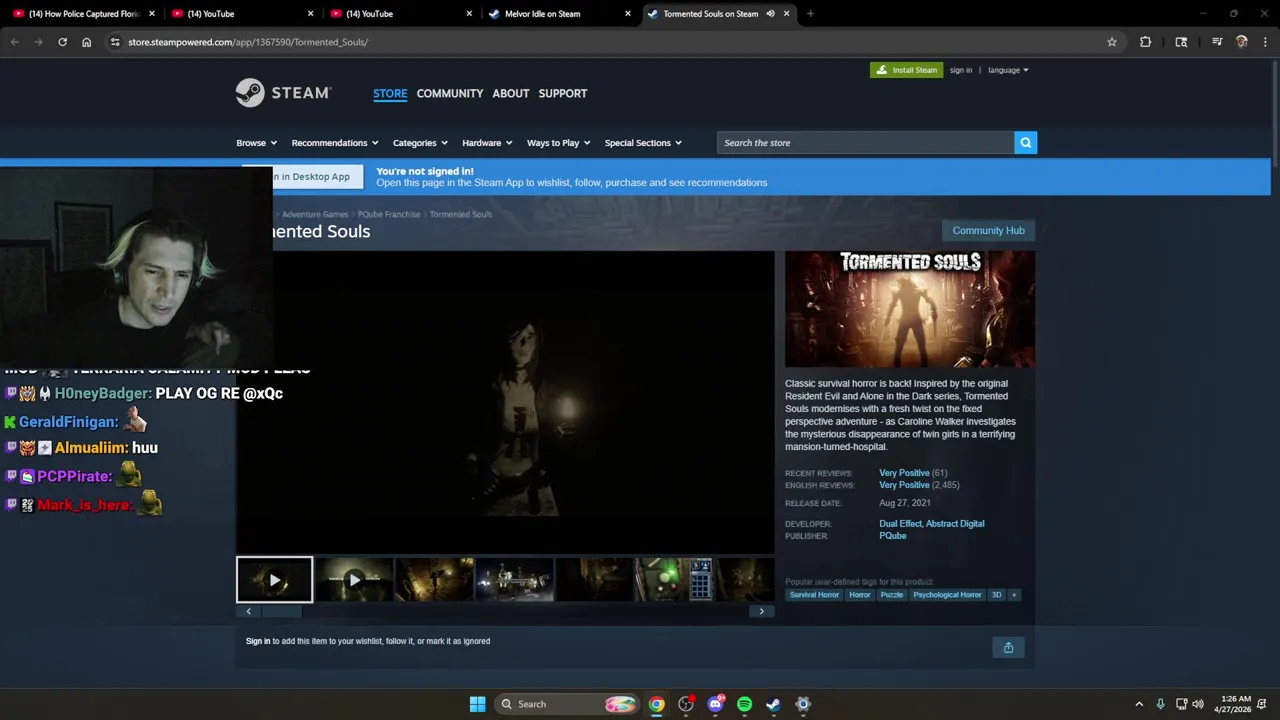Open volume control in tray
1280x720 pixels.
pyautogui.click(x=1197, y=704)
